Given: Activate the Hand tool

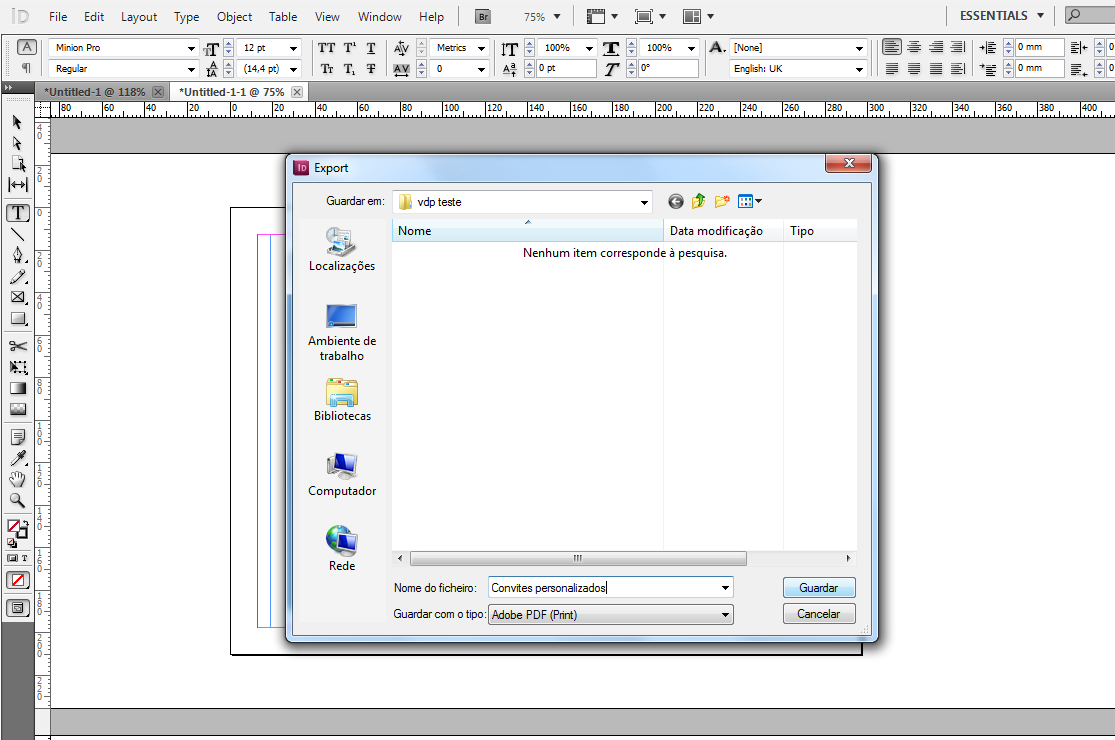Looking at the screenshot, I should pos(17,479).
